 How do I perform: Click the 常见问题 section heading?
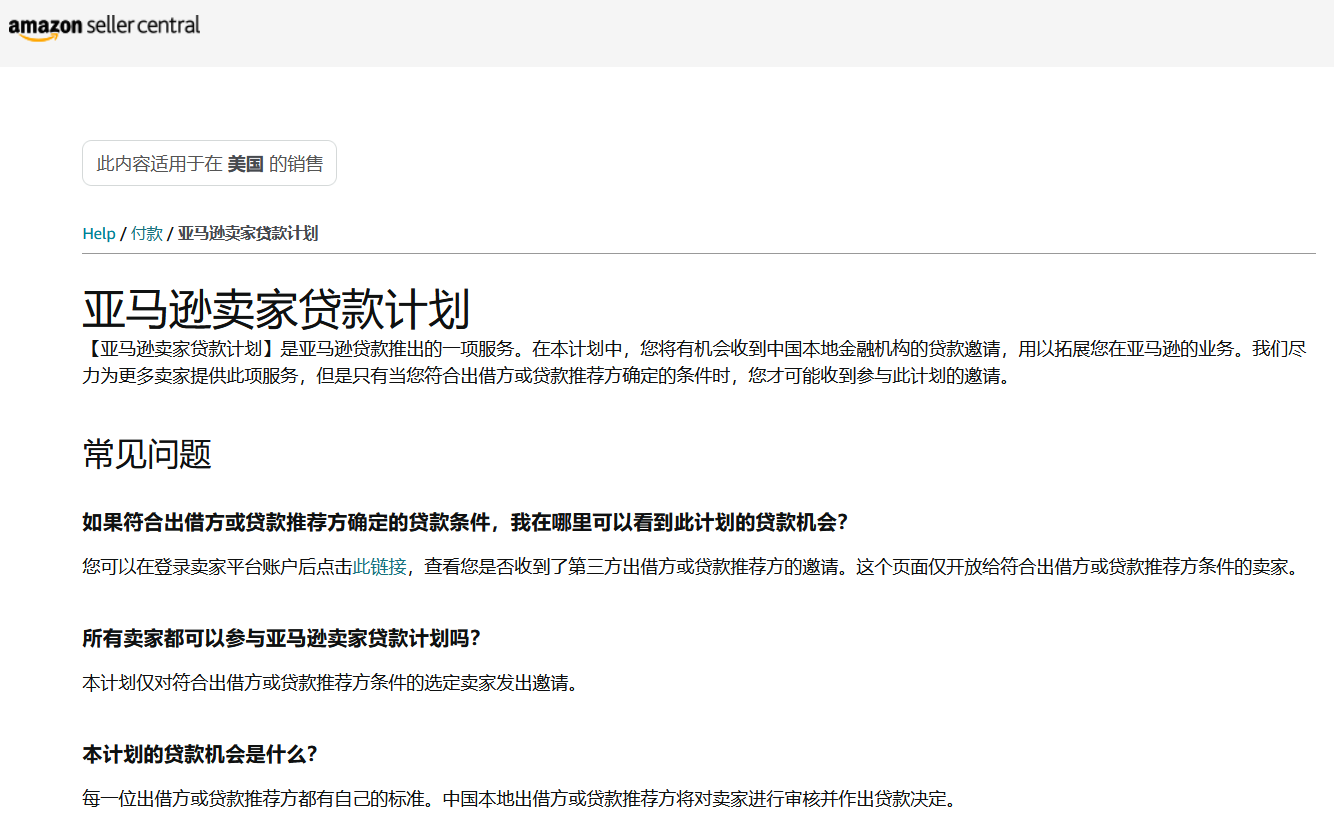[x=147, y=454]
